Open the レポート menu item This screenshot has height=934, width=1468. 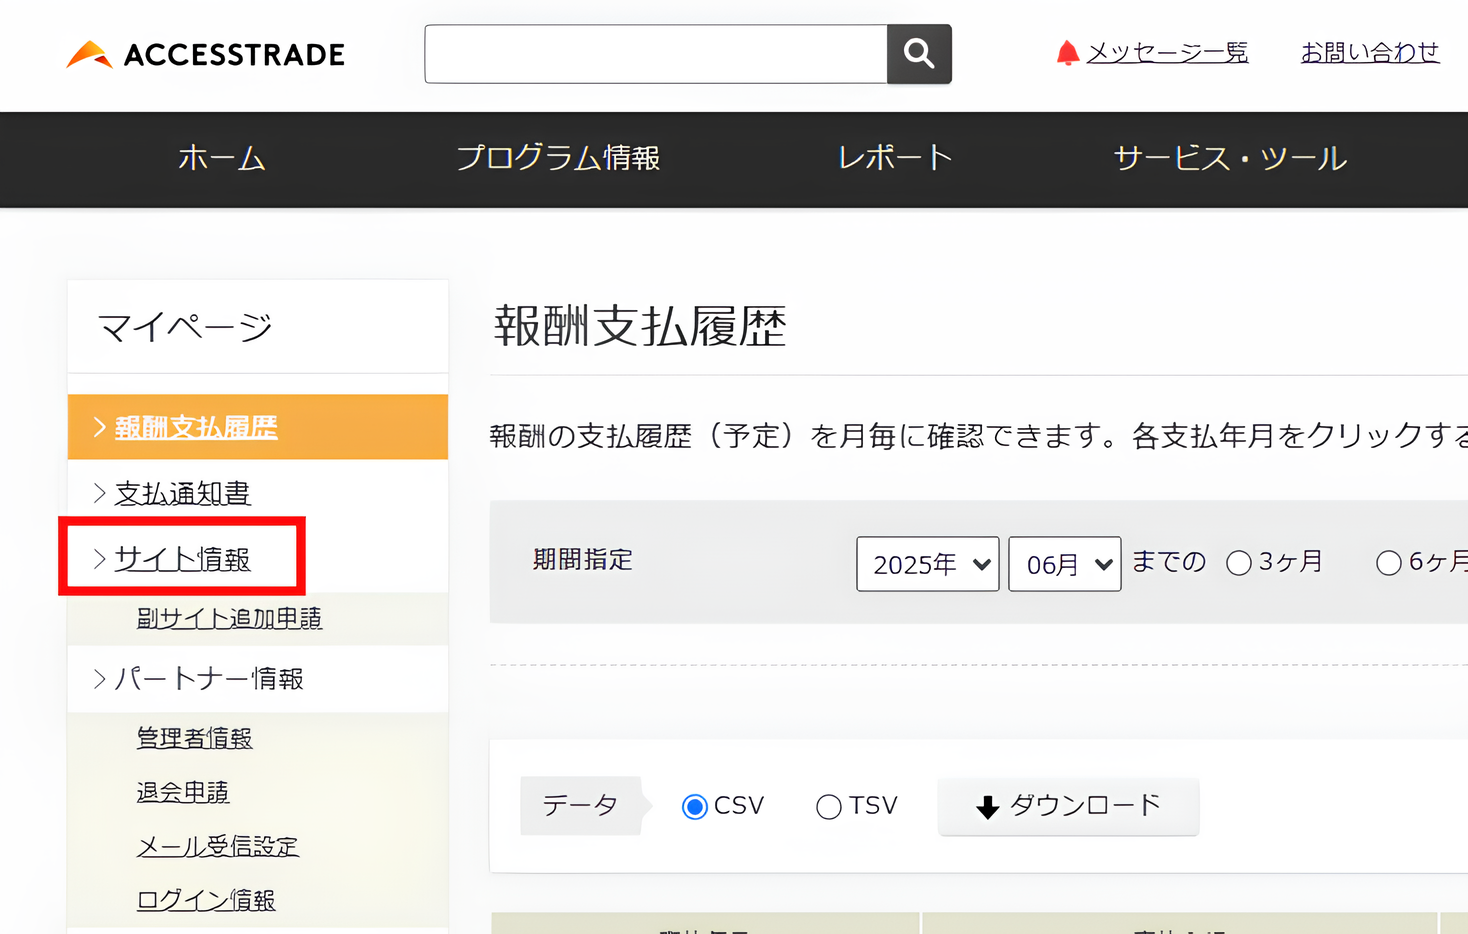coord(894,158)
